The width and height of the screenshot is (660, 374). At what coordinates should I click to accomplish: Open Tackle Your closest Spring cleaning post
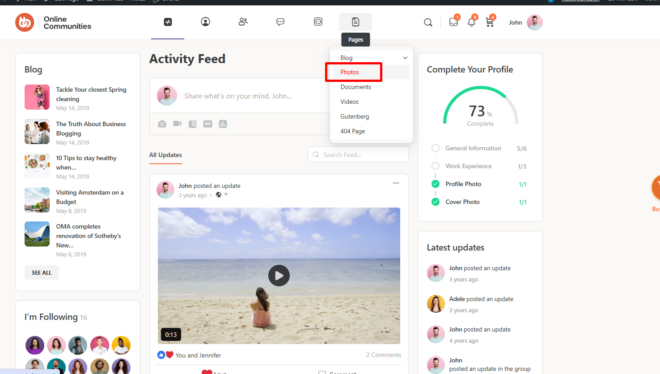(x=91, y=94)
